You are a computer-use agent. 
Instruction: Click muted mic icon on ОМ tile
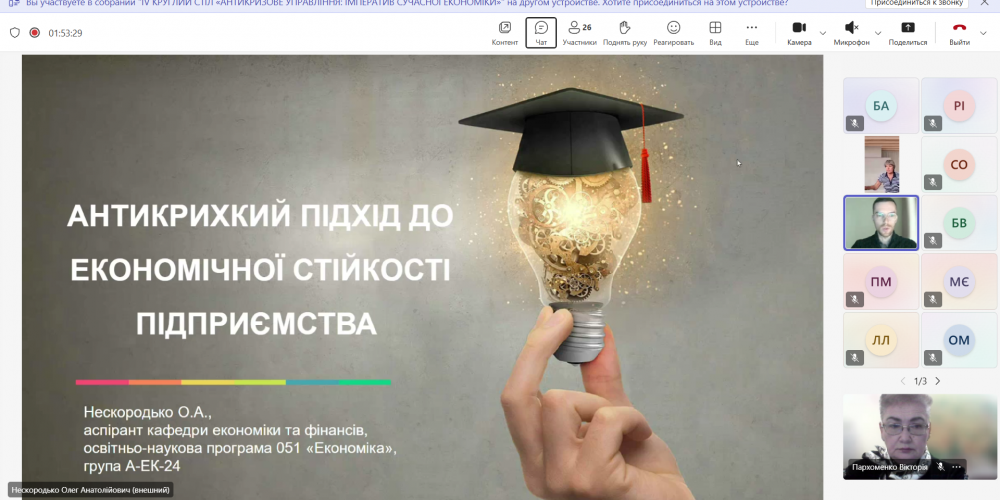click(x=933, y=358)
